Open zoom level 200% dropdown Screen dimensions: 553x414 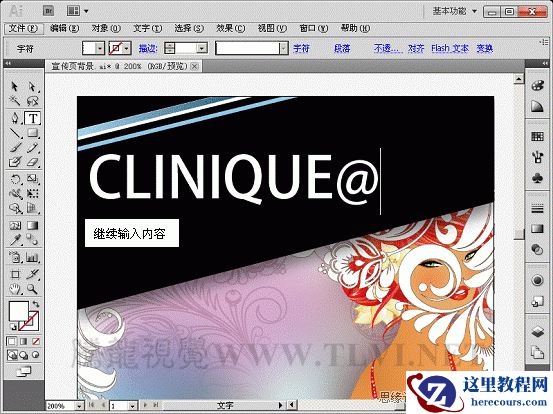(79, 406)
